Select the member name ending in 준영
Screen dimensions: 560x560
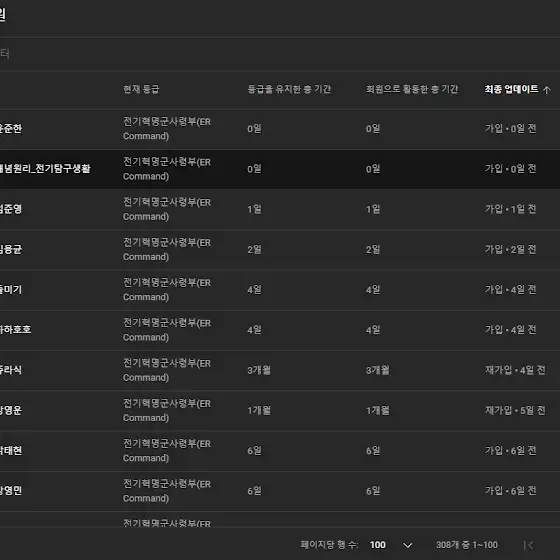point(11,209)
